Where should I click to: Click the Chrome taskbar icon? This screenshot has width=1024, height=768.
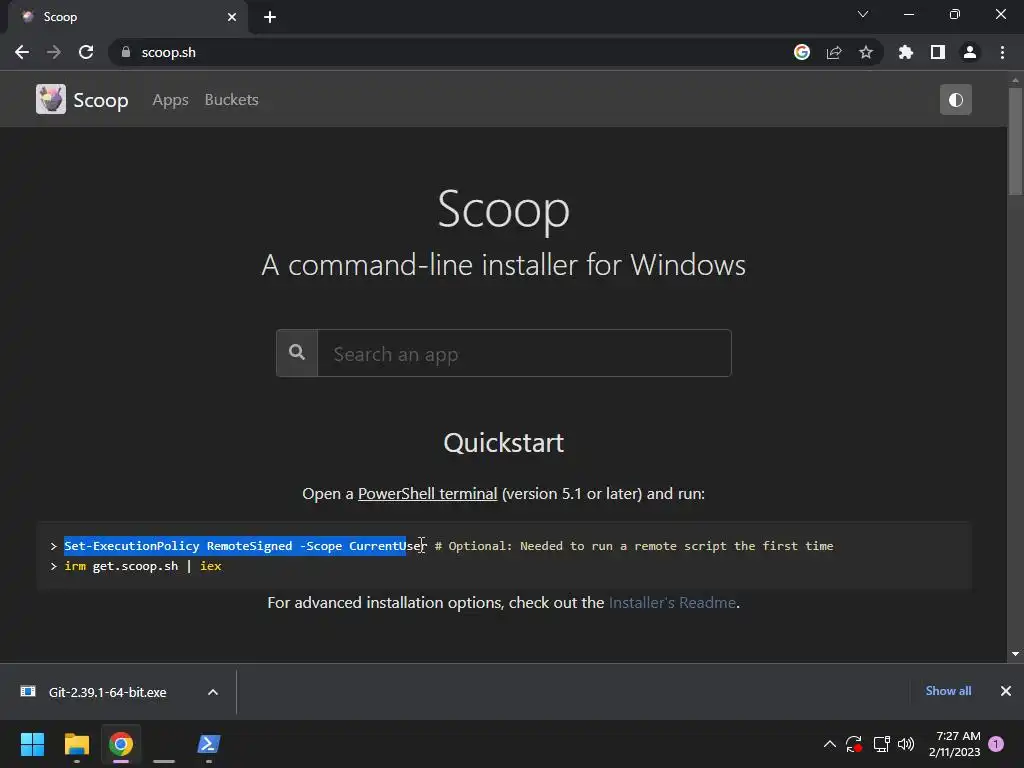pos(121,744)
